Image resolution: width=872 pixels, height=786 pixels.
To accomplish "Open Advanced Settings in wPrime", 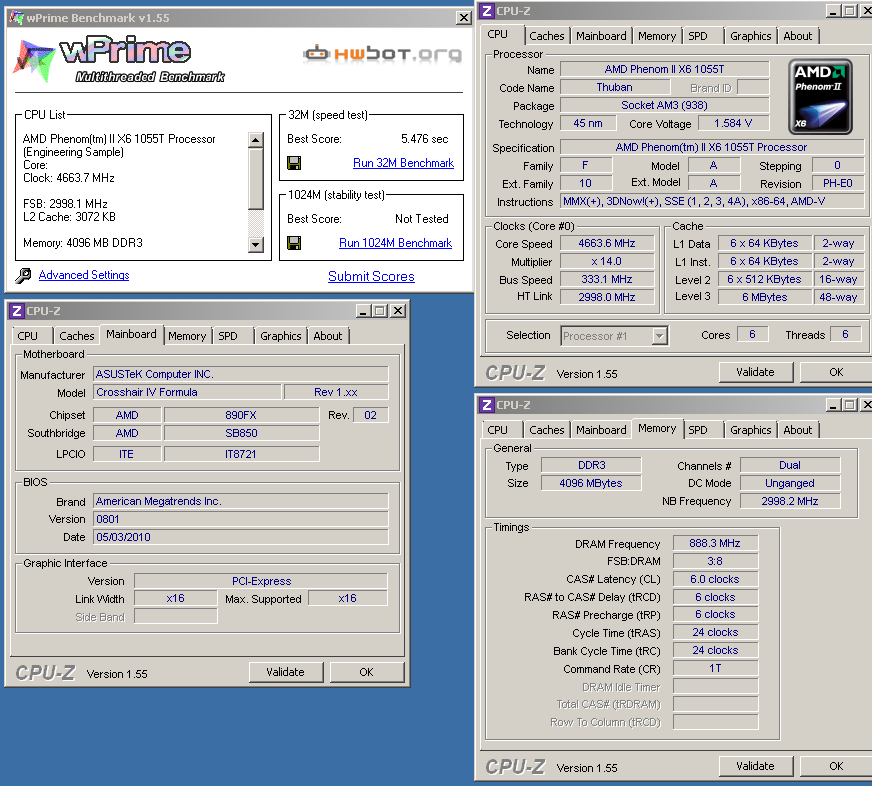I will coord(84,275).
